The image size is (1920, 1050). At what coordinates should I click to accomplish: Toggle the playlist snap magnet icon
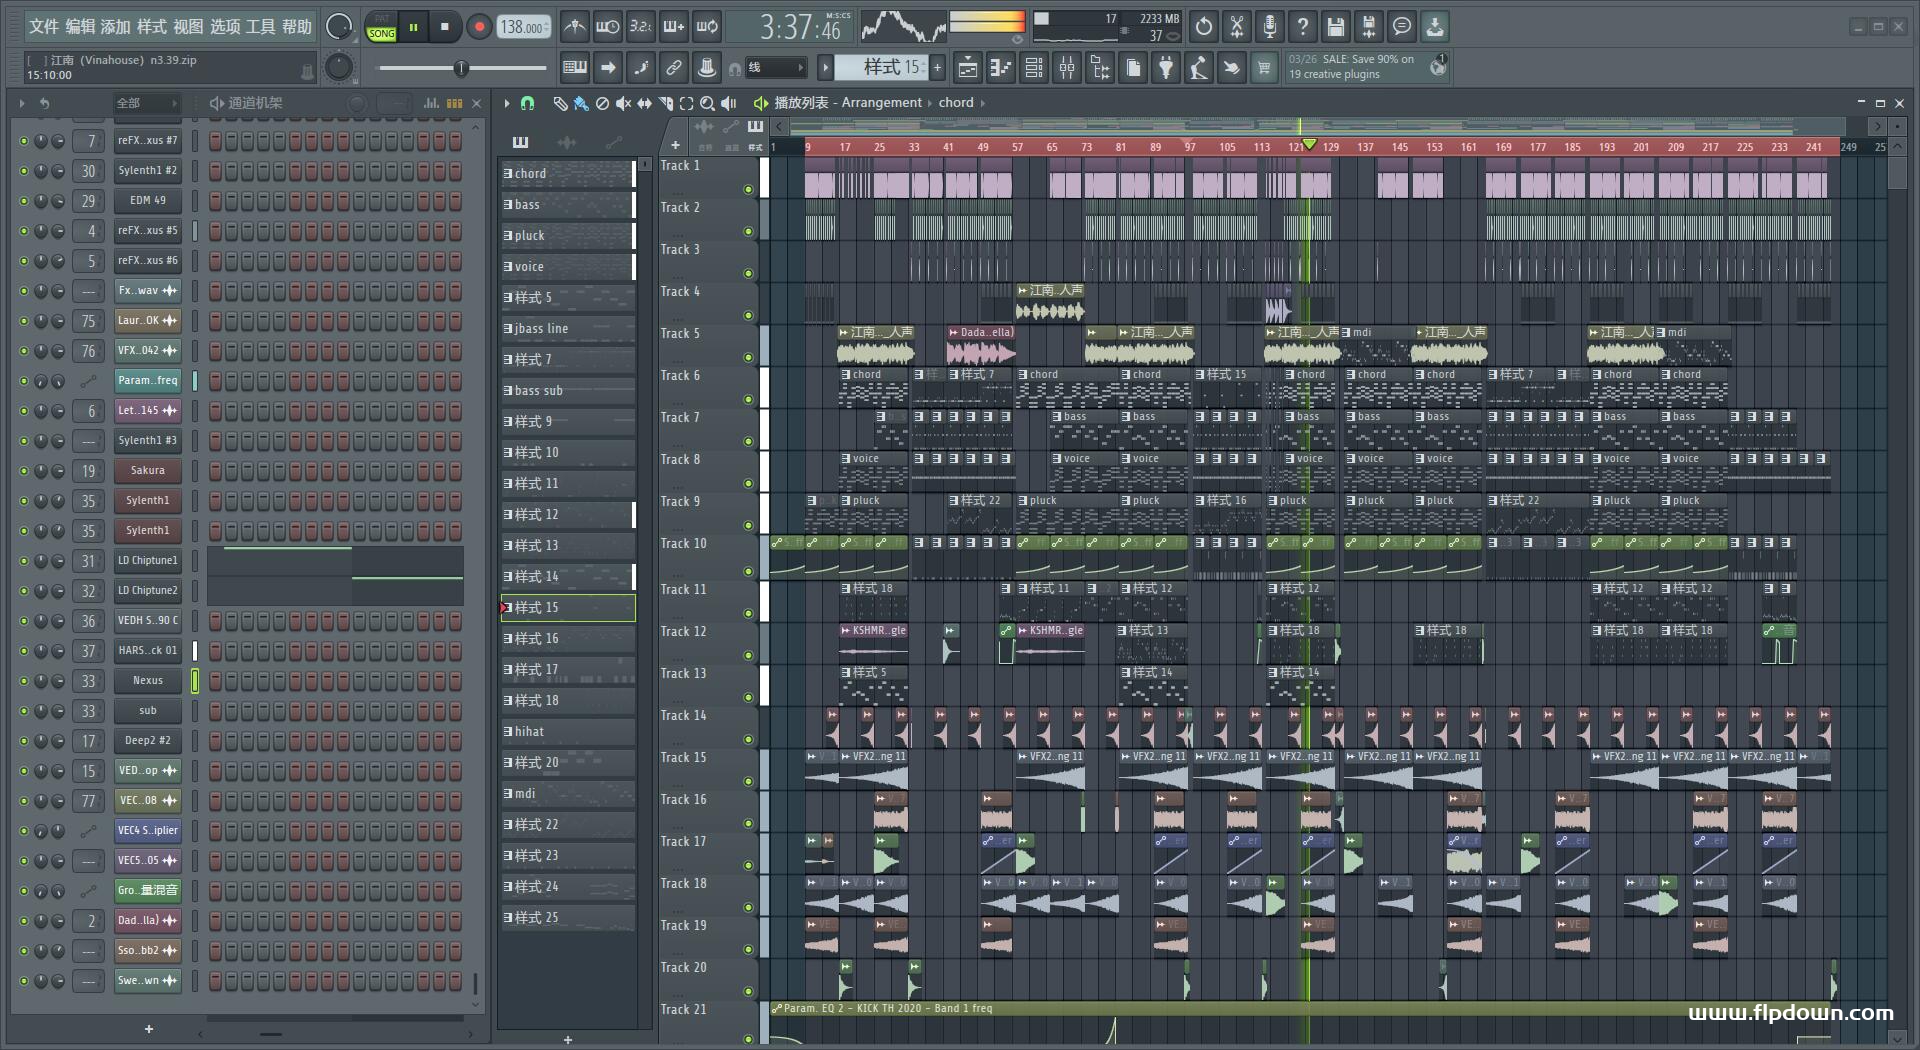coord(528,103)
